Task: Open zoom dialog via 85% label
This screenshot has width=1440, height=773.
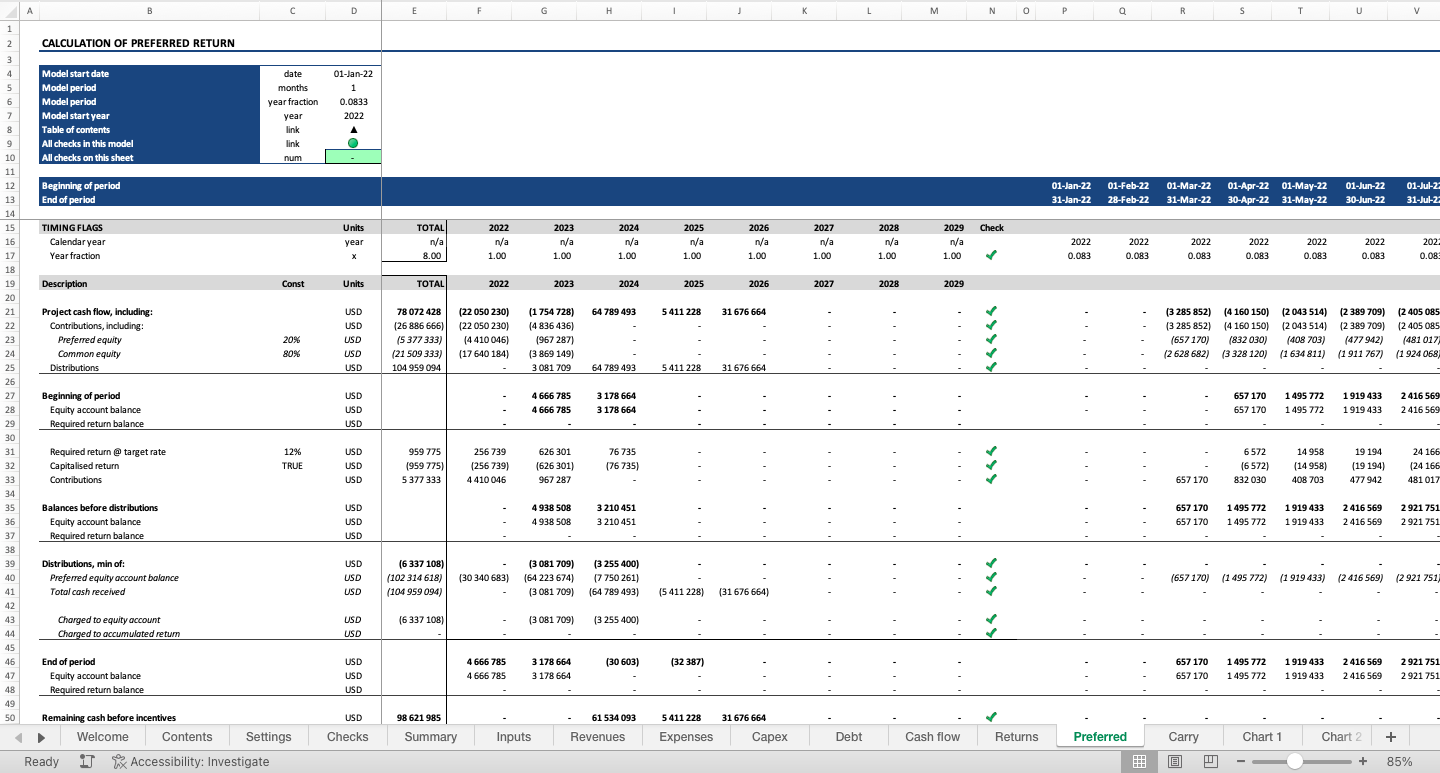Action: [1400, 761]
